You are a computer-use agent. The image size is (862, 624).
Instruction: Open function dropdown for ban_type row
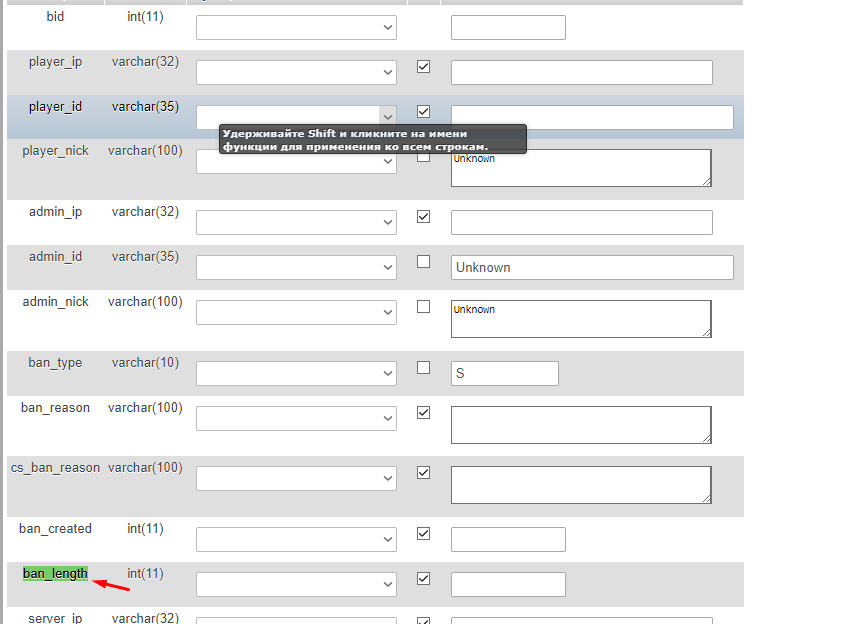pos(296,373)
